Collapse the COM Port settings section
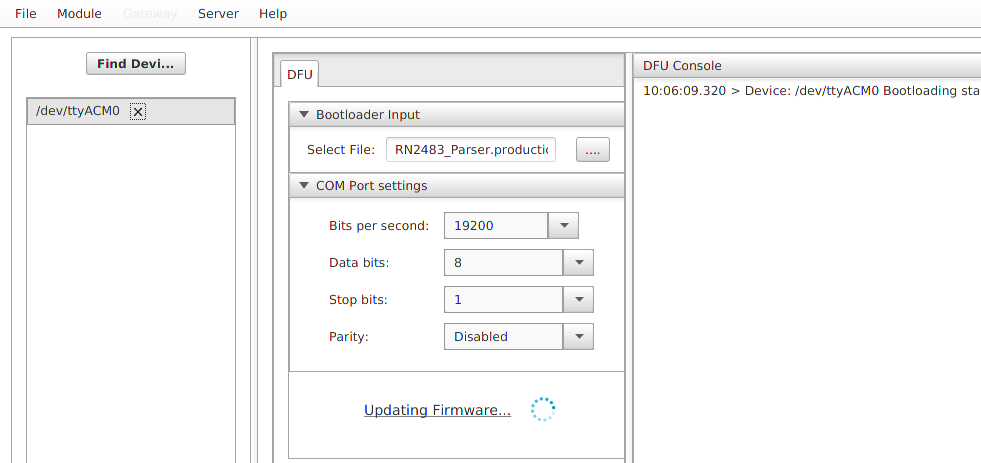This screenshot has width=981, height=463. pos(304,186)
